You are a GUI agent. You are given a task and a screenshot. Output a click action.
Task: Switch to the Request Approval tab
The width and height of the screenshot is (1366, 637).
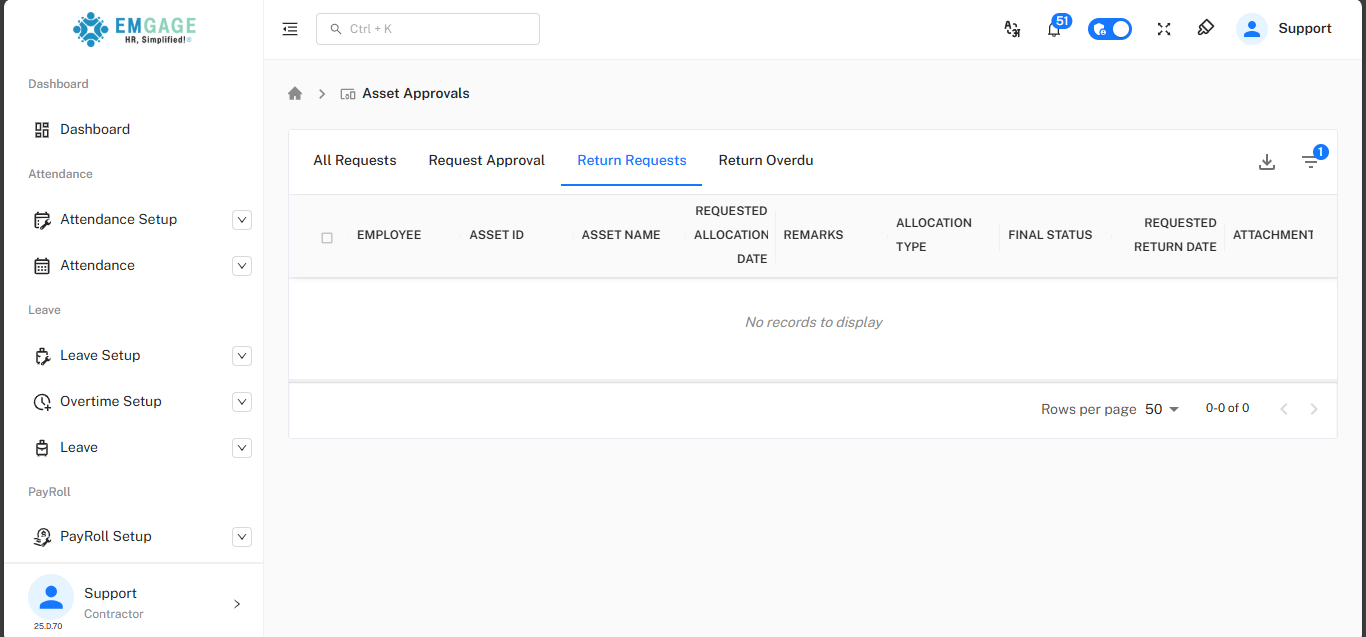pyautogui.click(x=487, y=160)
